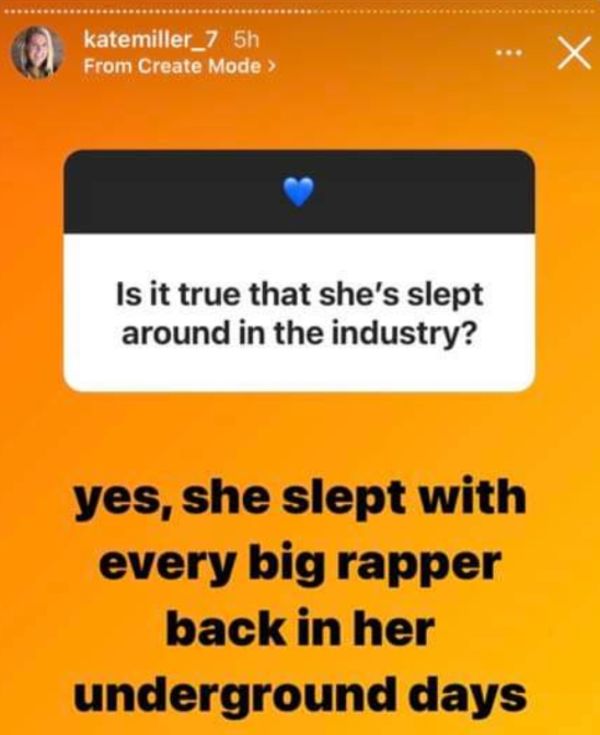Tap the katemiller_7 username

point(150,41)
